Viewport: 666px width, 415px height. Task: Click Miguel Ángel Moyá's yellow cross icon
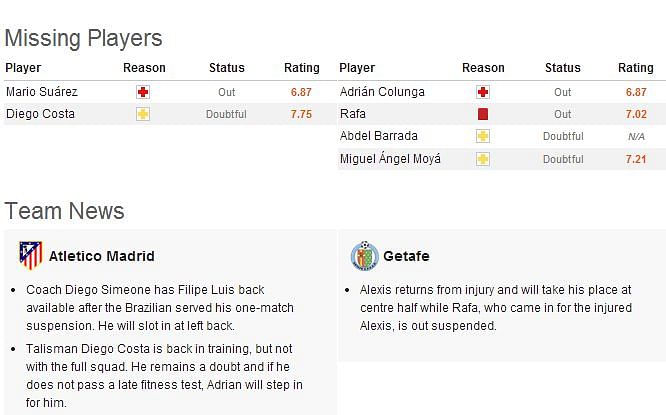[x=483, y=159]
